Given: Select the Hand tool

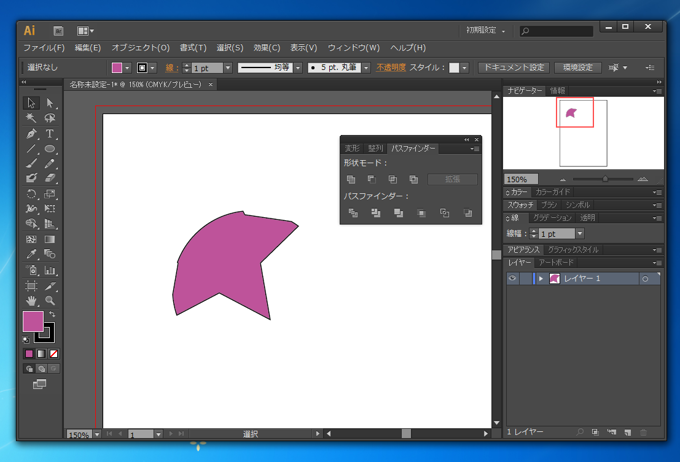Looking at the screenshot, I should [31, 301].
